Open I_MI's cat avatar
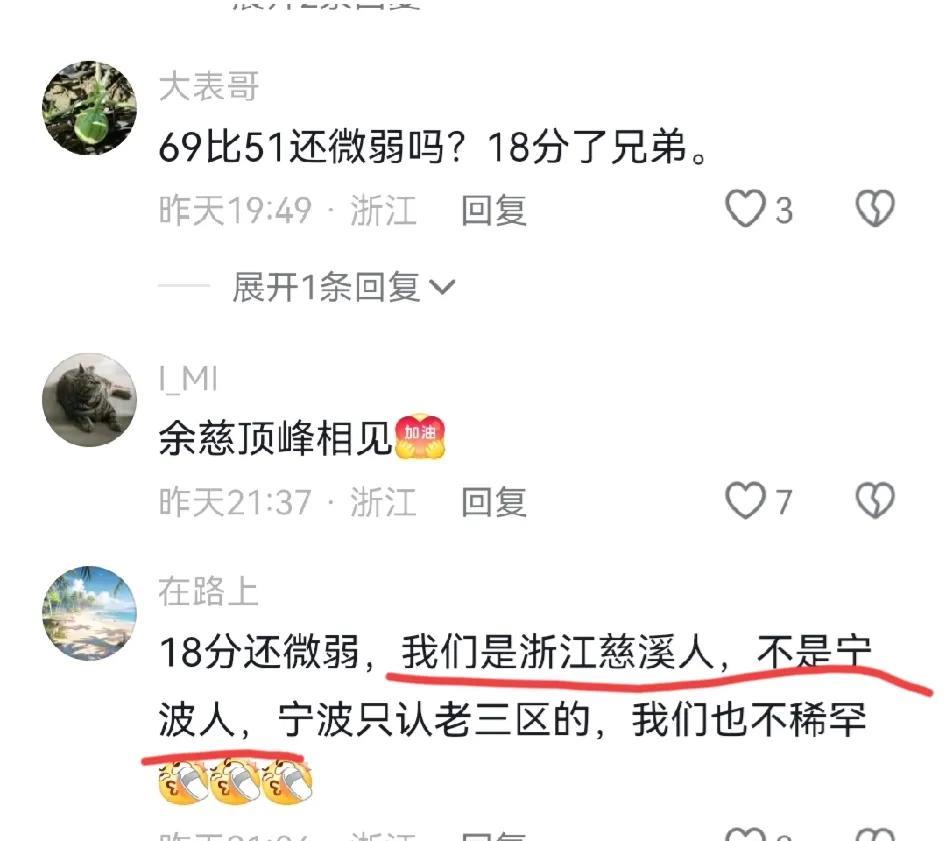This screenshot has width=946, height=841. 89,400
